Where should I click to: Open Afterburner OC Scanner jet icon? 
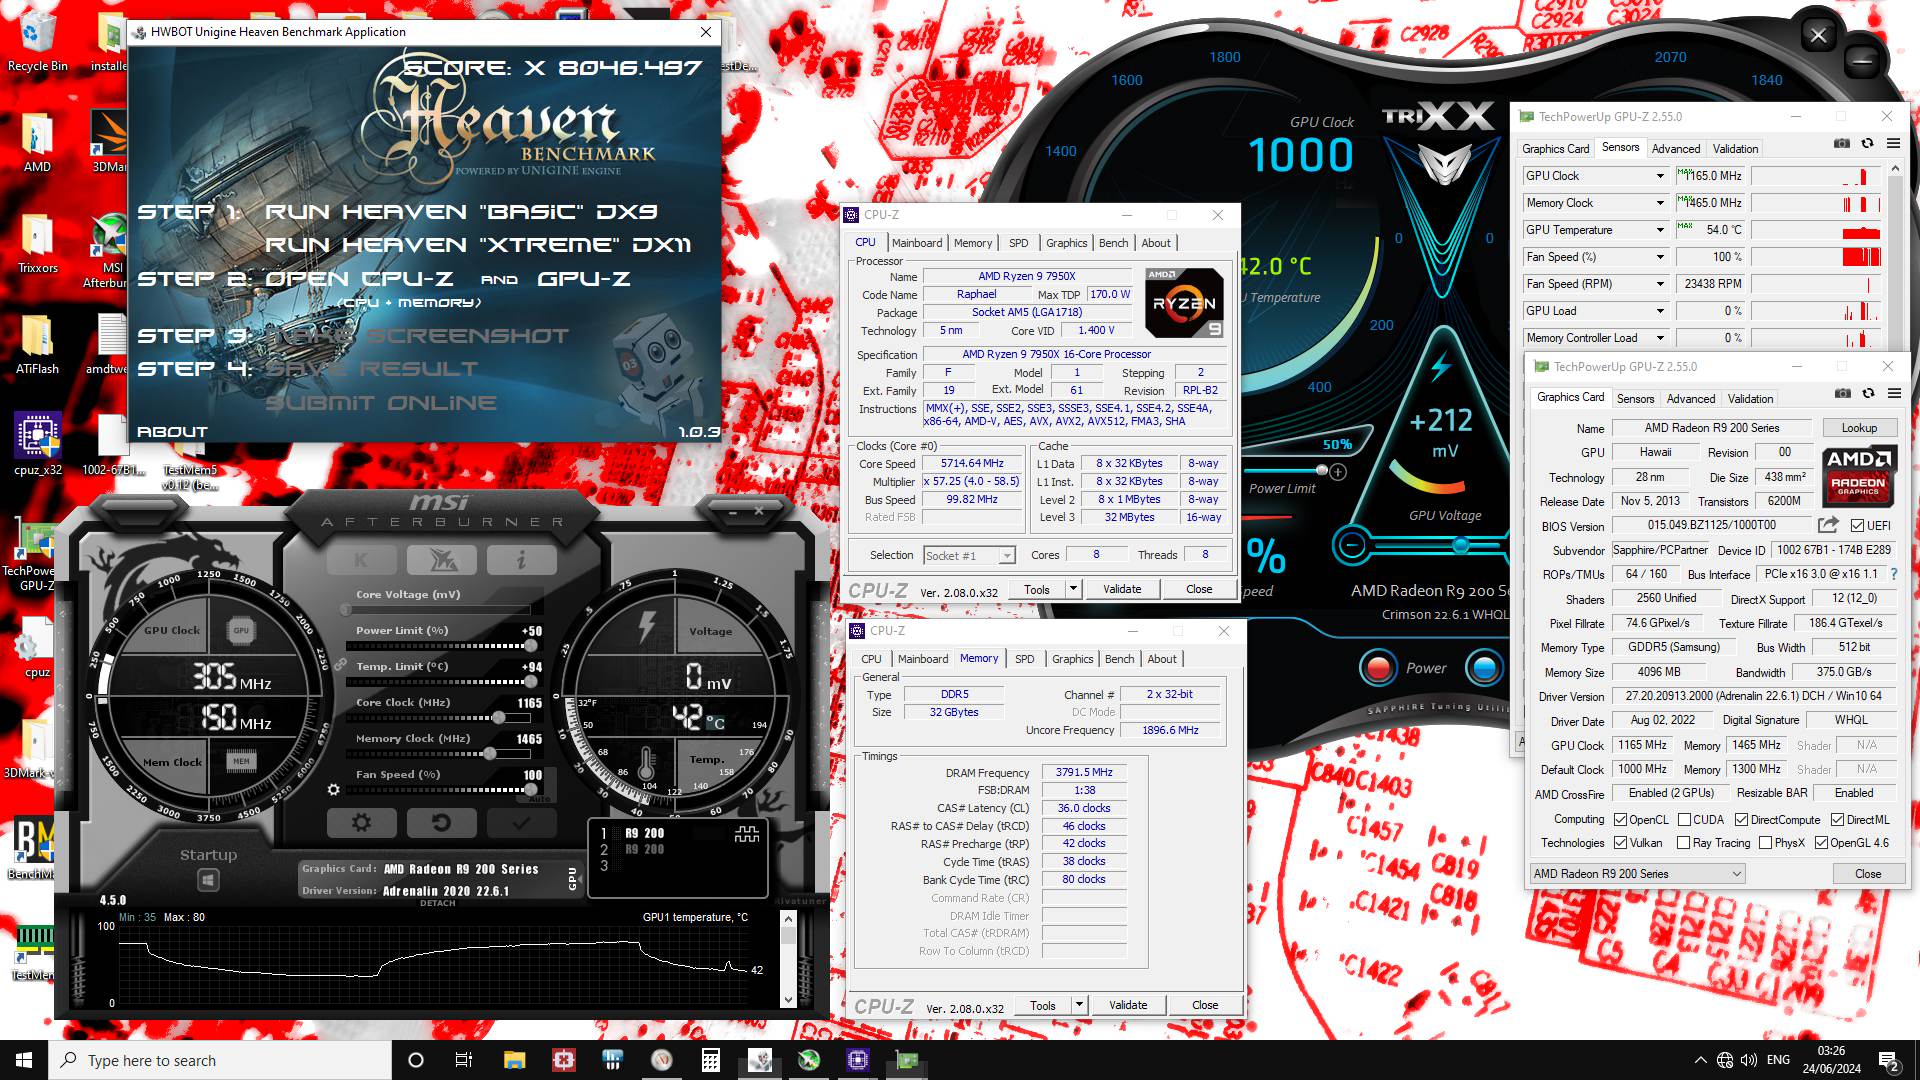[x=441, y=560]
